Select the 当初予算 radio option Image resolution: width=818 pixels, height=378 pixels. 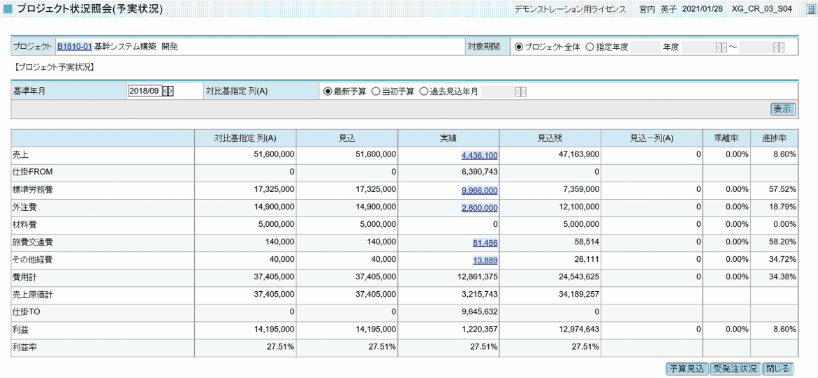click(x=375, y=91)
